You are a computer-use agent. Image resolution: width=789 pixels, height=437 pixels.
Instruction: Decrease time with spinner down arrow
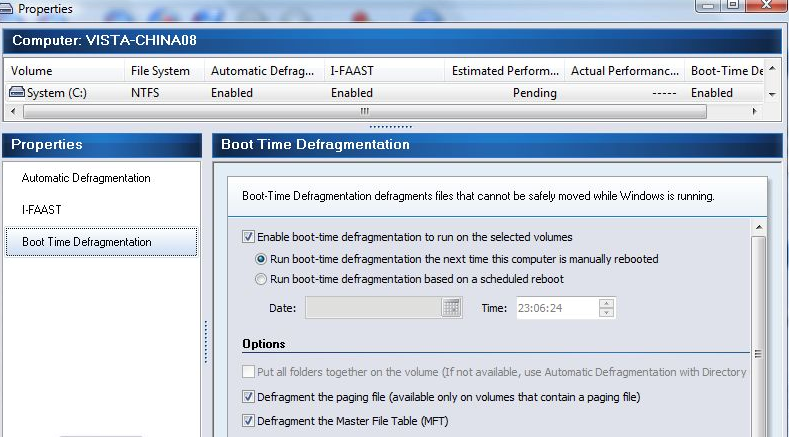(x=606, y=313)
